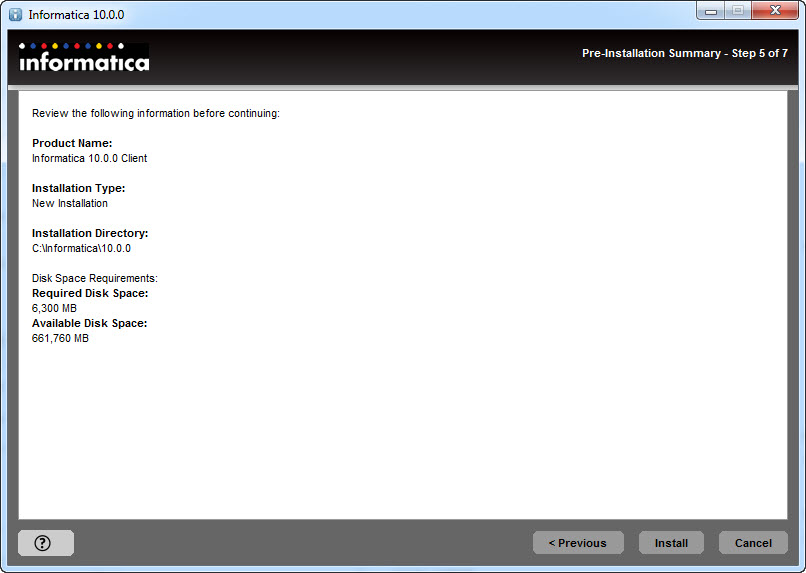Click the 'Installation Type:' label
Screen dimensions: 806x573
(x=79, y=188)
